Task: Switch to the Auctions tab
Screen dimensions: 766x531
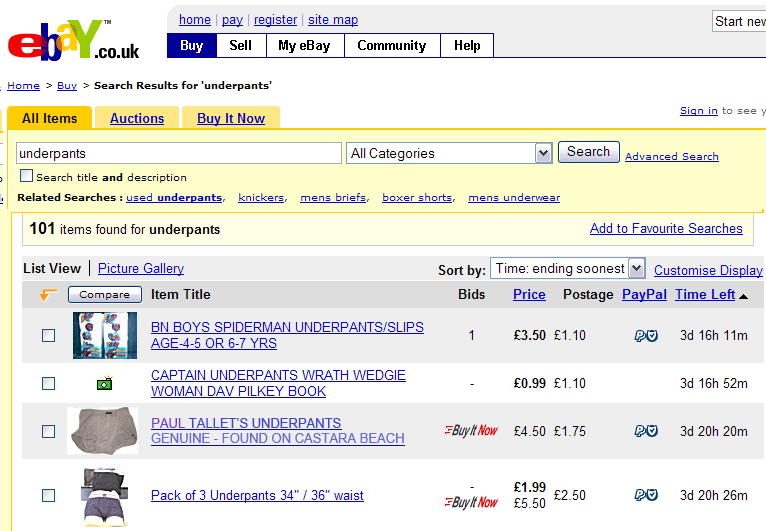Action: coord(137,118)
